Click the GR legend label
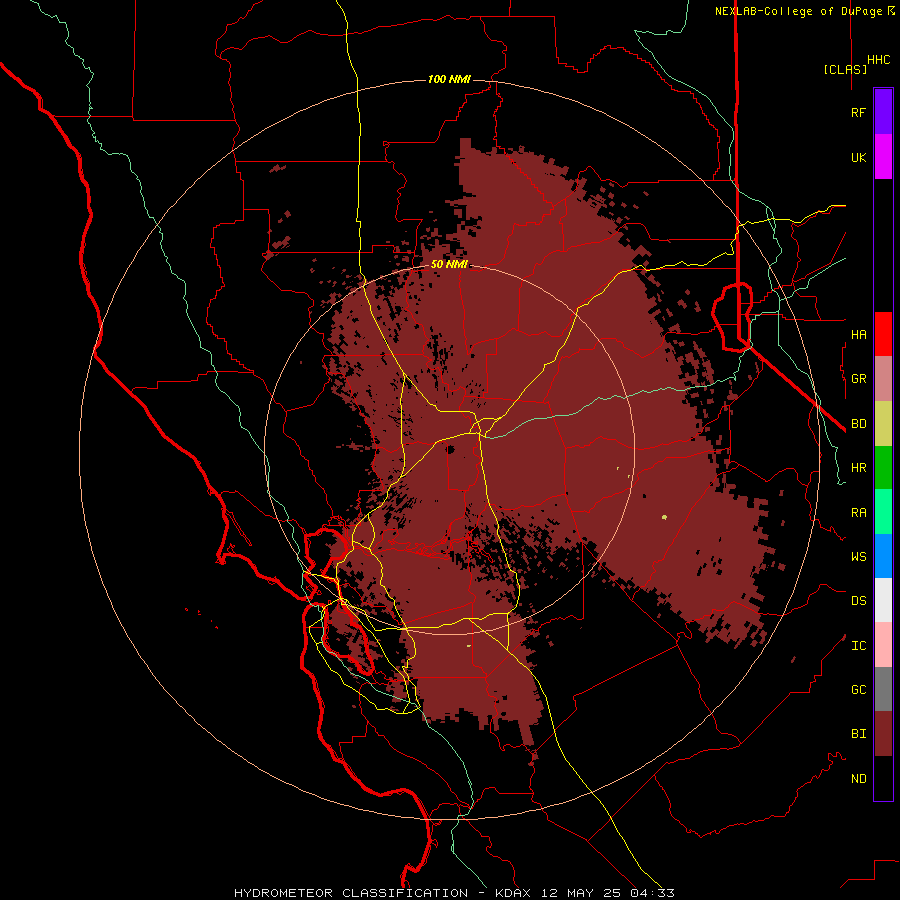 858,379
